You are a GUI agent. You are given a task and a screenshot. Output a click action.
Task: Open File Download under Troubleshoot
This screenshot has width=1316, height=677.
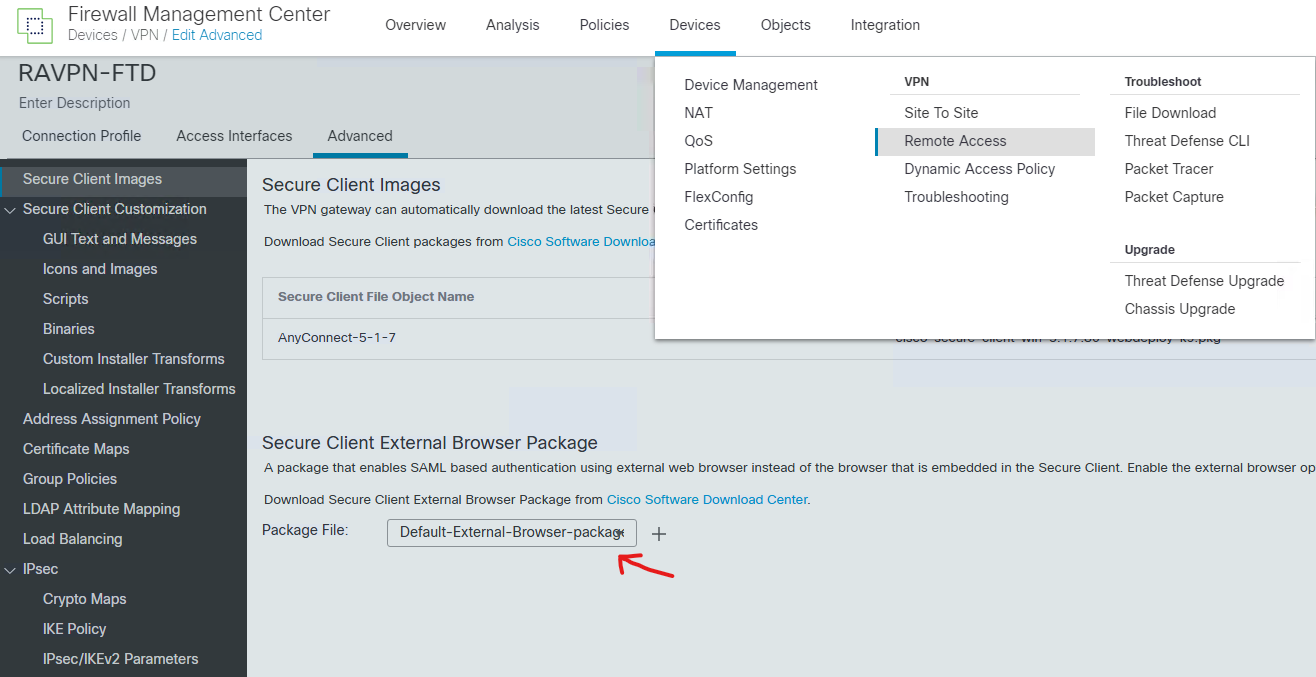[x=1170, y=113]
